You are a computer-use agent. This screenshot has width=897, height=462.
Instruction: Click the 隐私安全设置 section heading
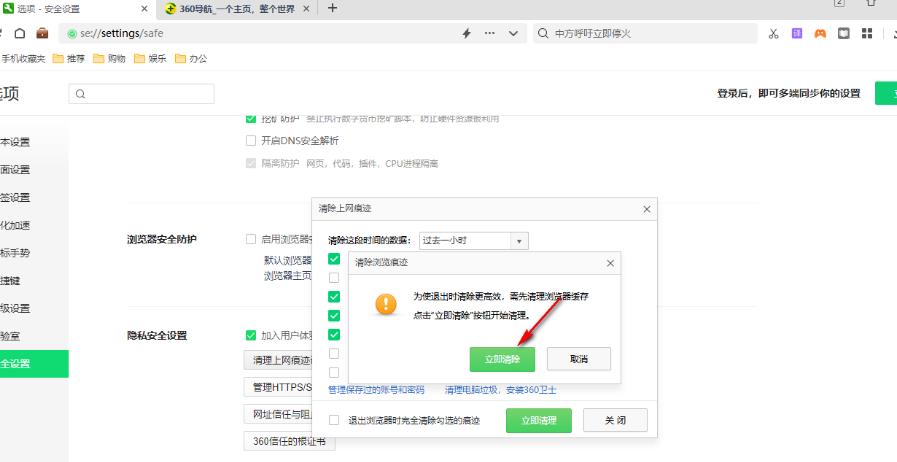(x=157, y=336)
